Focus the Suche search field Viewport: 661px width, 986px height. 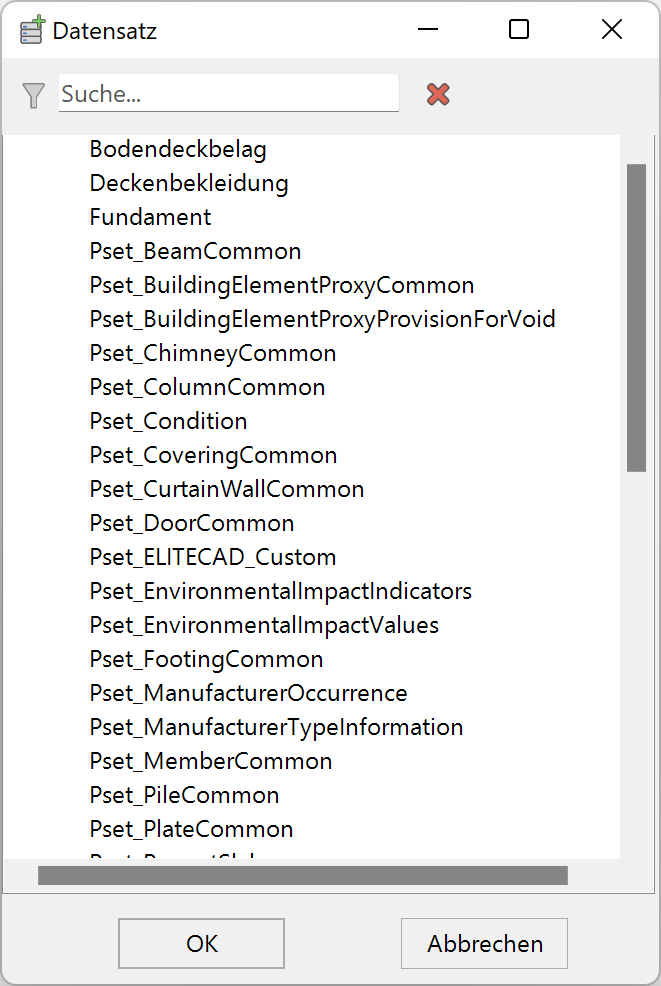[x=229, y=93]
